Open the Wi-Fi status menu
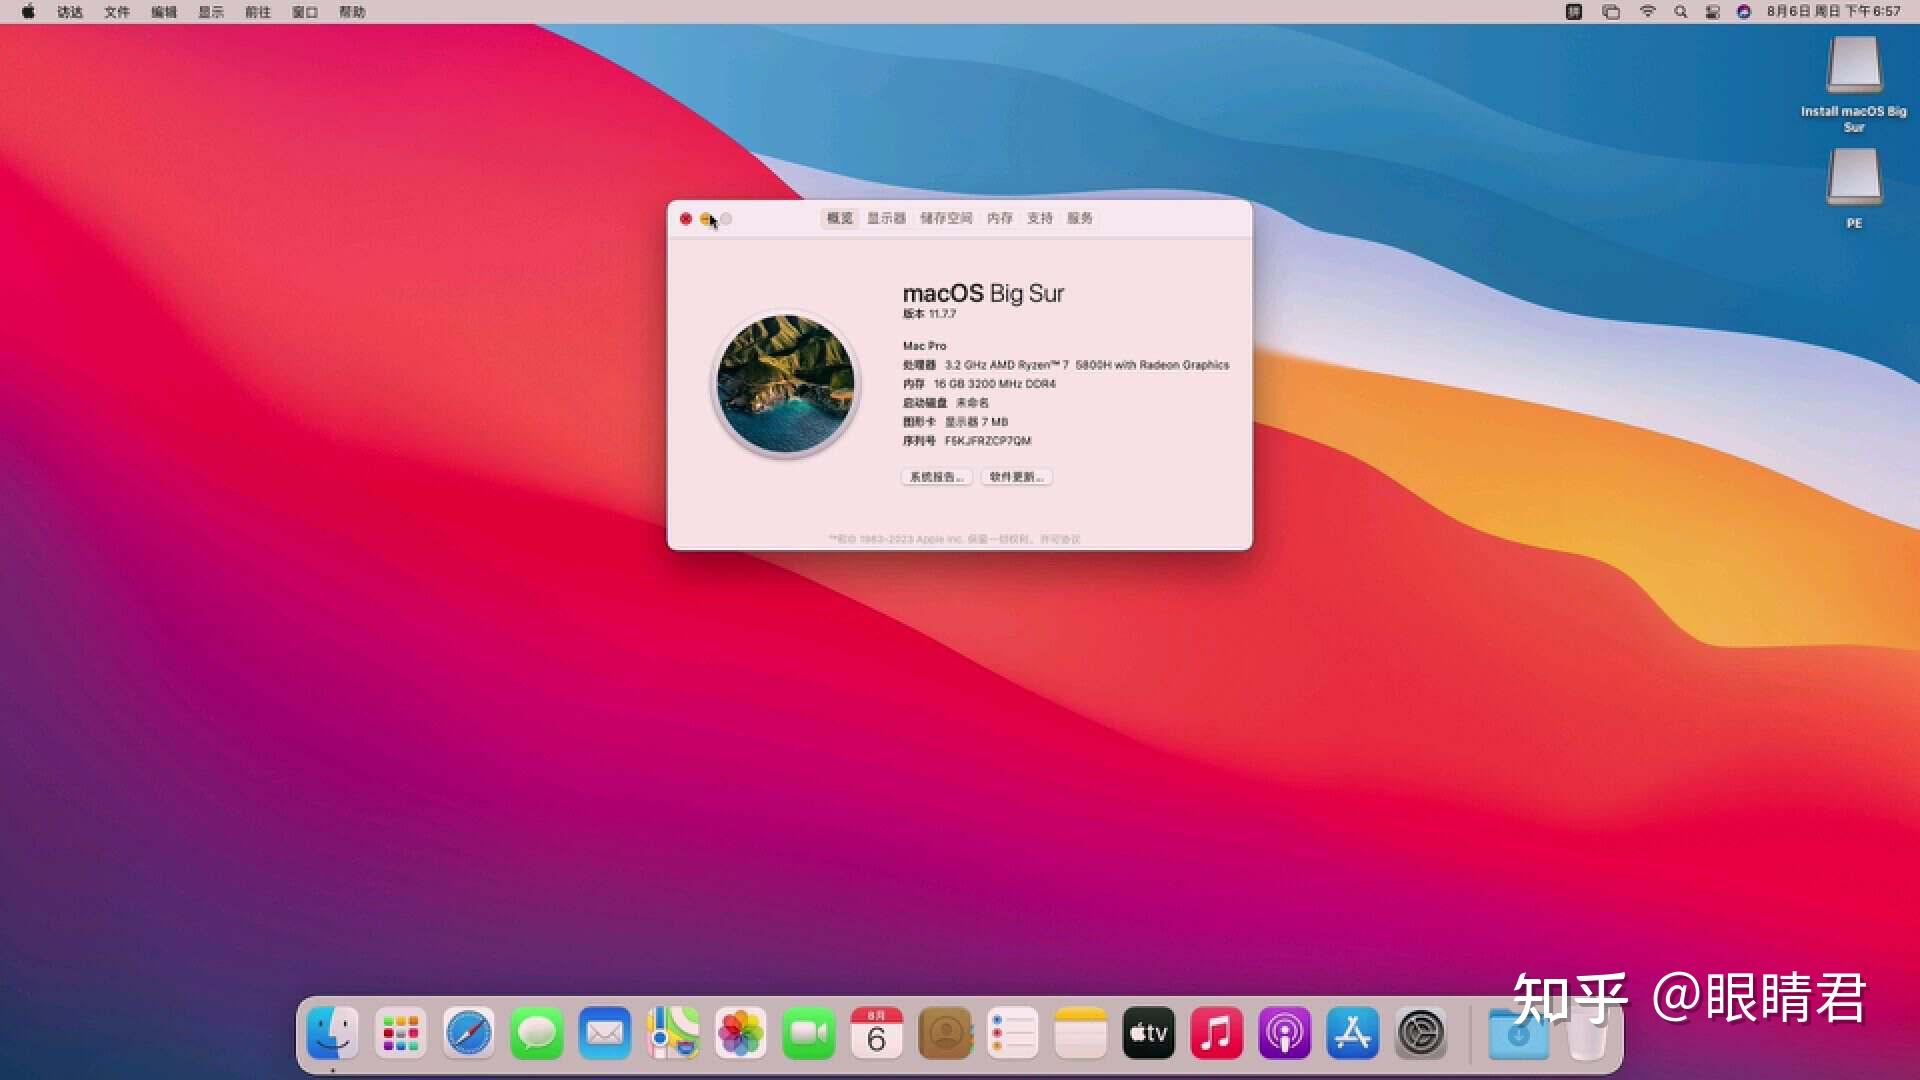Image resolution: width=1920 pixels, height=1080 pixels. point(1648,12)
